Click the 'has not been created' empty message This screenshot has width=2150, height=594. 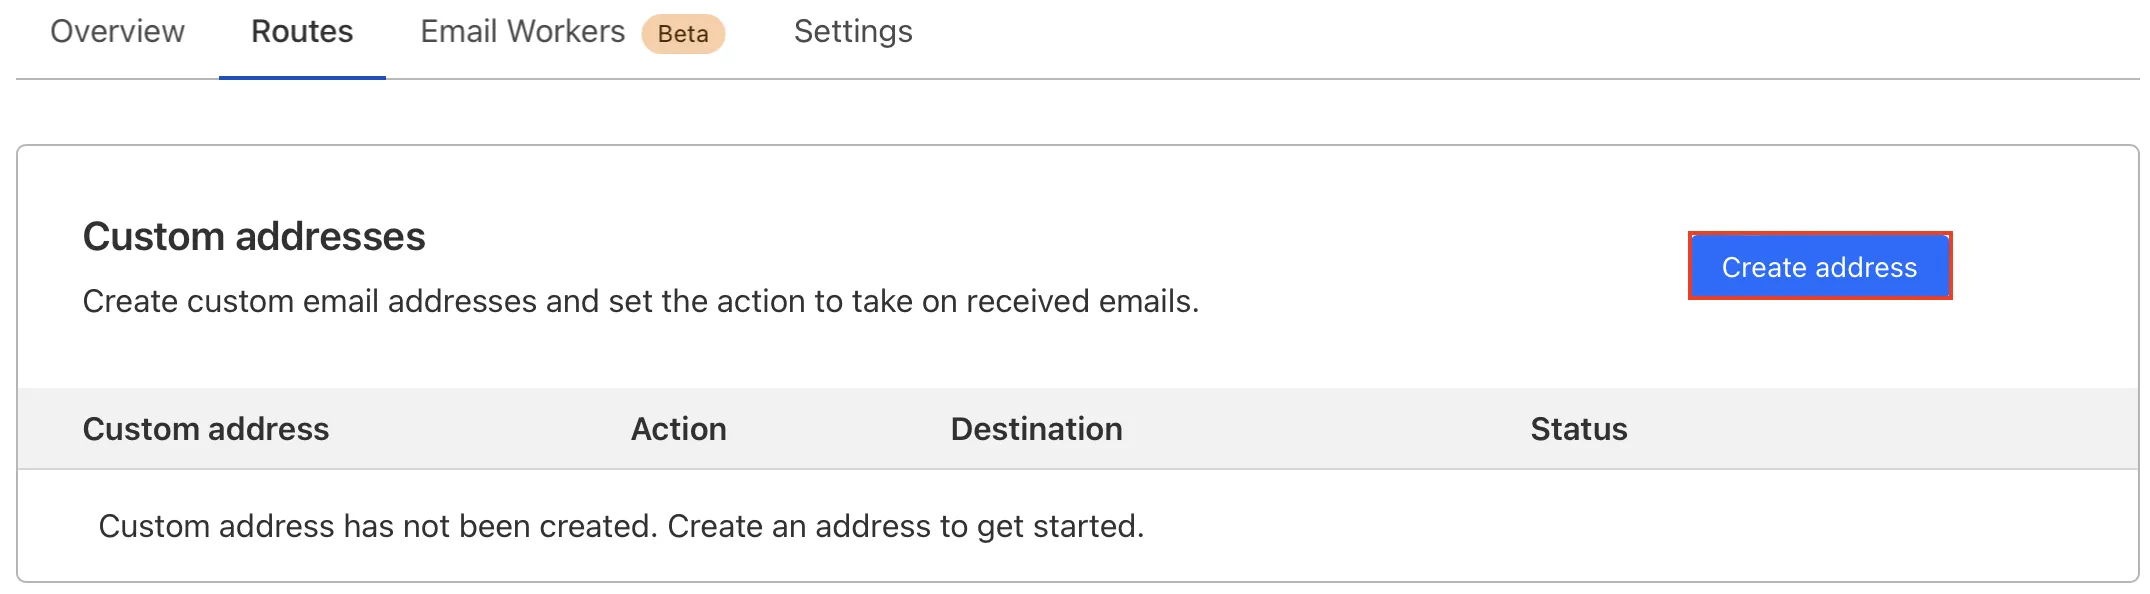click(620, 526)
